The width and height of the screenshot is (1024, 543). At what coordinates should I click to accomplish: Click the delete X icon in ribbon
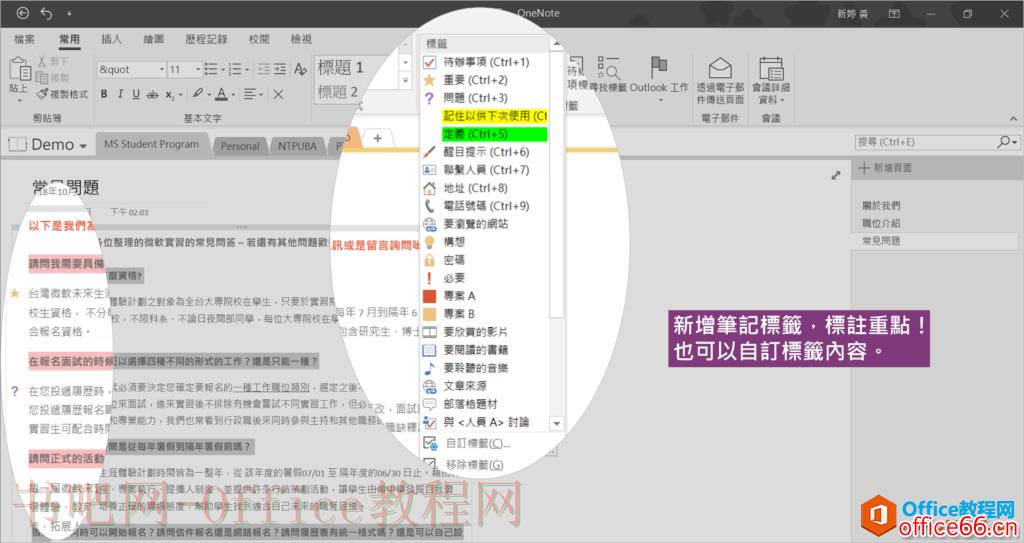pos(278,94)
